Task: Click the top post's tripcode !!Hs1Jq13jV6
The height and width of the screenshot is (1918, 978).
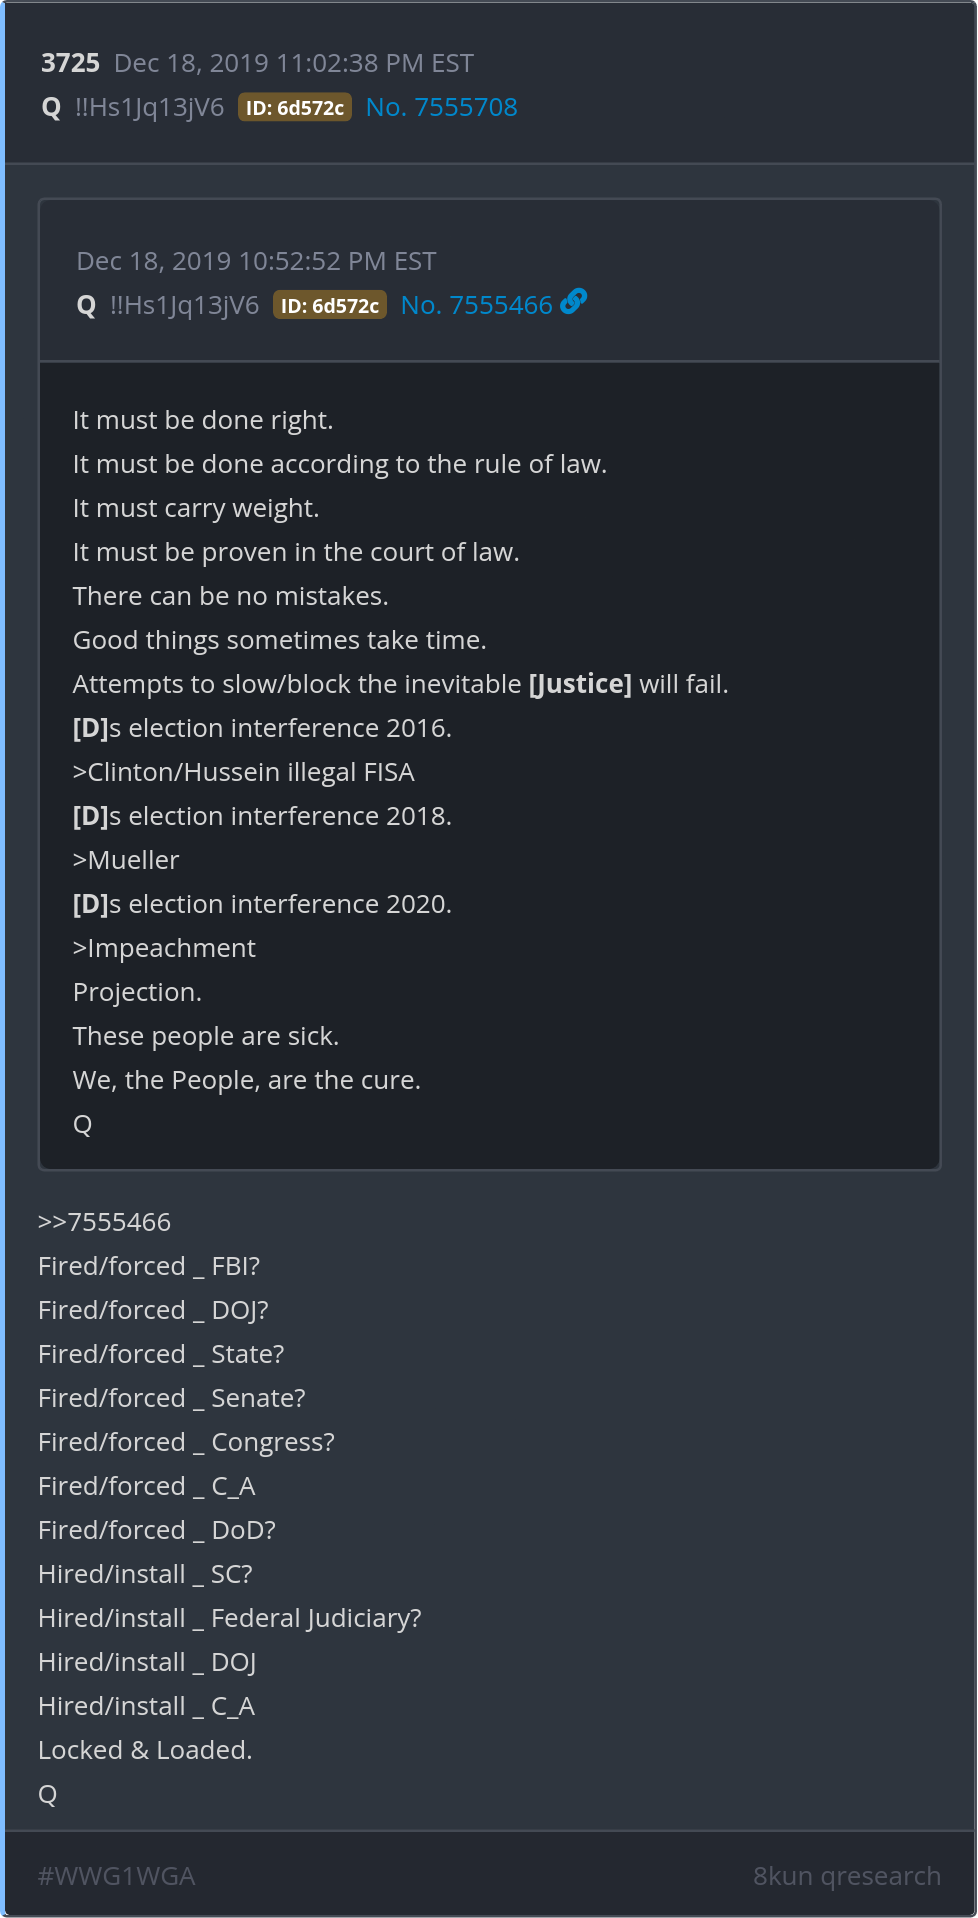Action: (149, 108)
